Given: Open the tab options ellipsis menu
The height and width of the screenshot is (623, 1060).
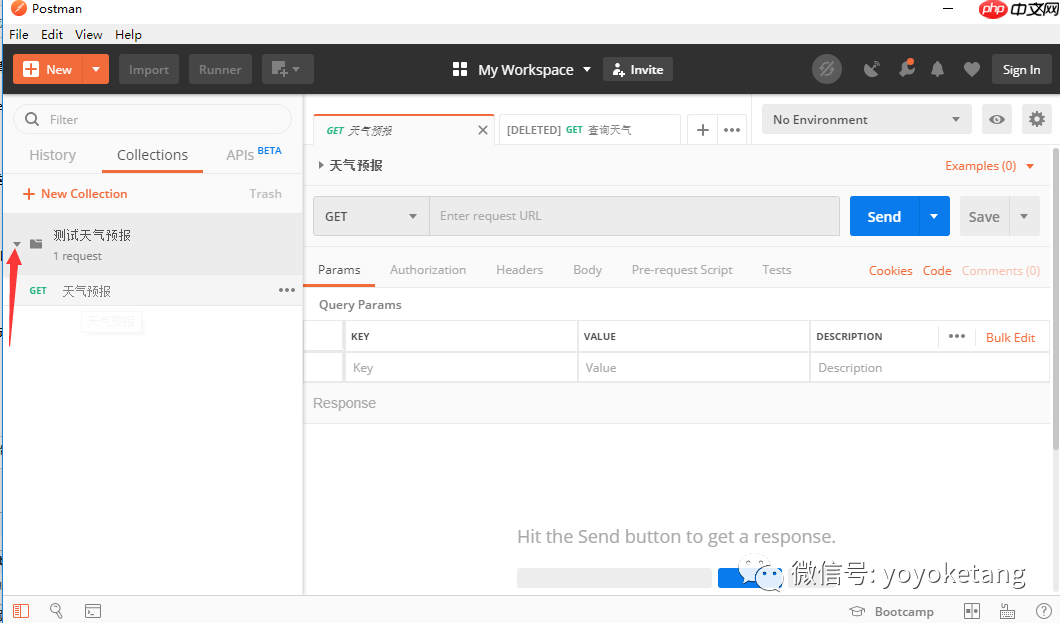Looking at the screenshot, I should (732, 130).
